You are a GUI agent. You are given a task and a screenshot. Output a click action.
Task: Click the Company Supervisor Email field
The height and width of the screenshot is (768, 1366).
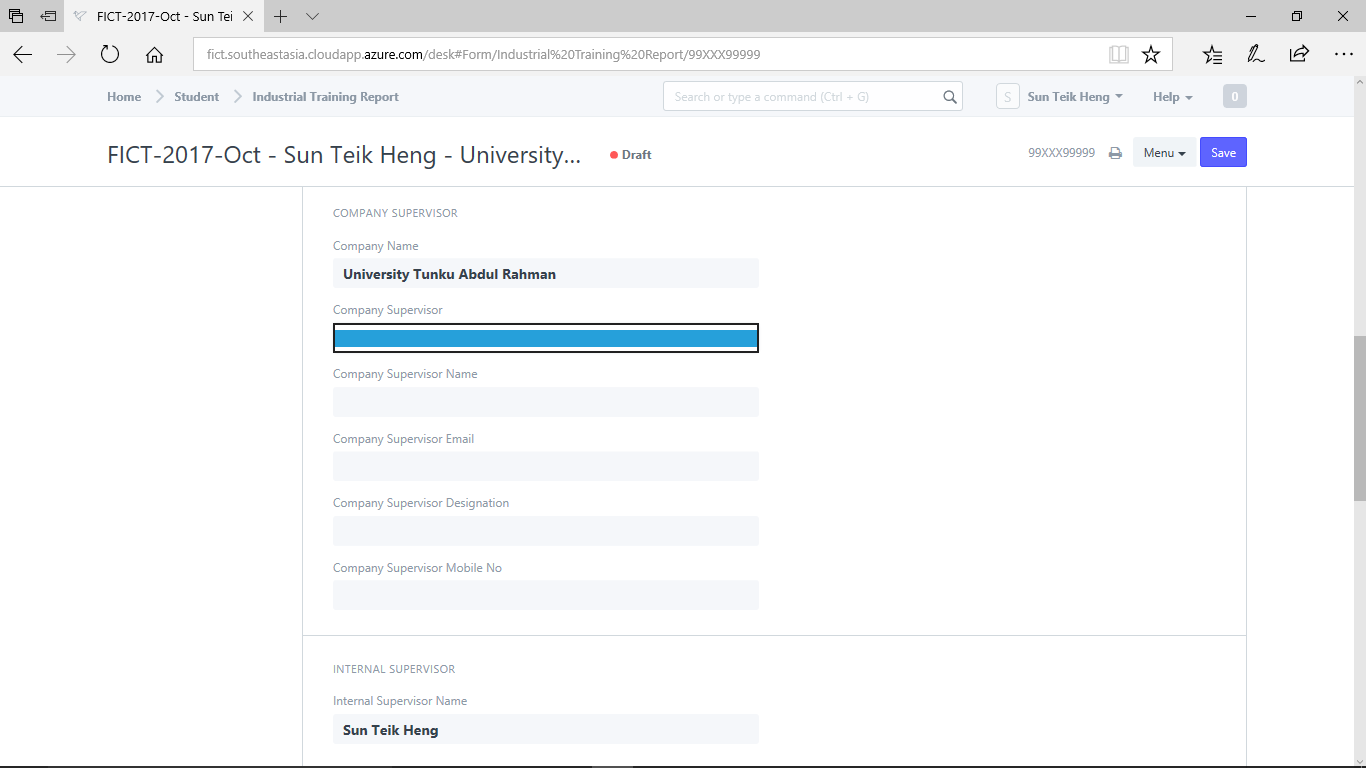click(546, 467)
